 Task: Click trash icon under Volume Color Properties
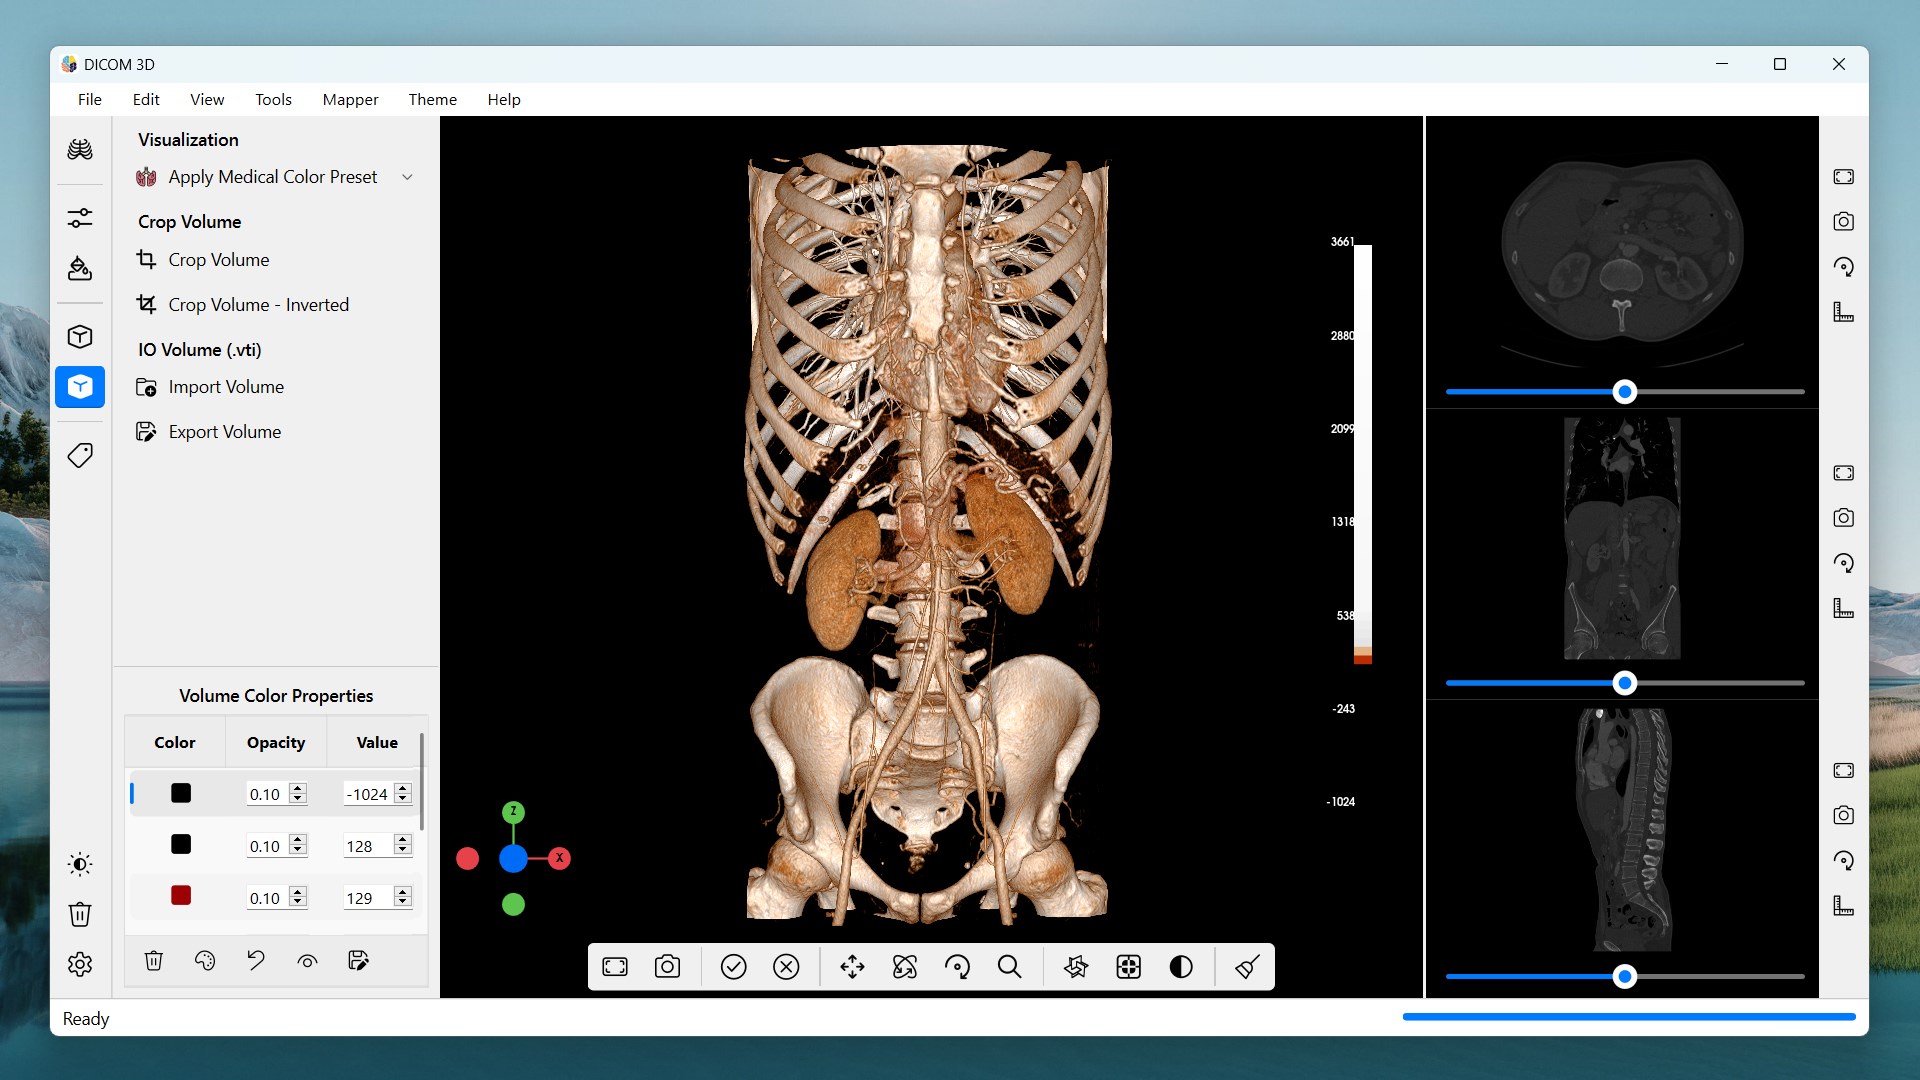coord(153,961)
